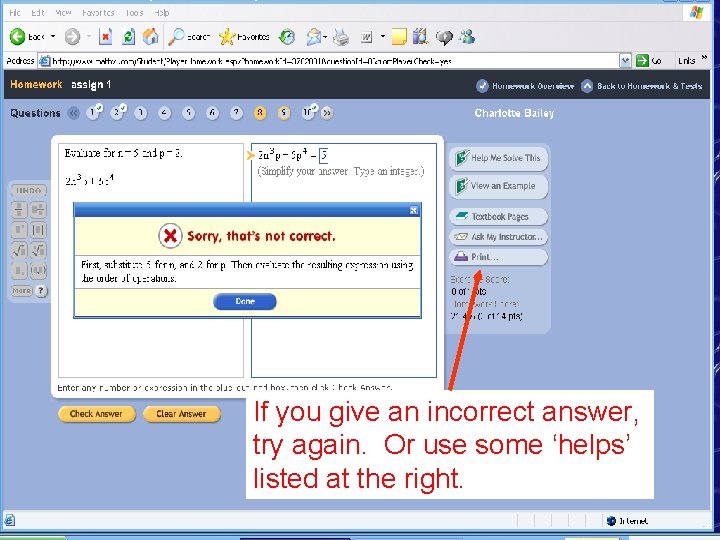
Task: Open the Favorites star button
Action: (x=244, y=36)
